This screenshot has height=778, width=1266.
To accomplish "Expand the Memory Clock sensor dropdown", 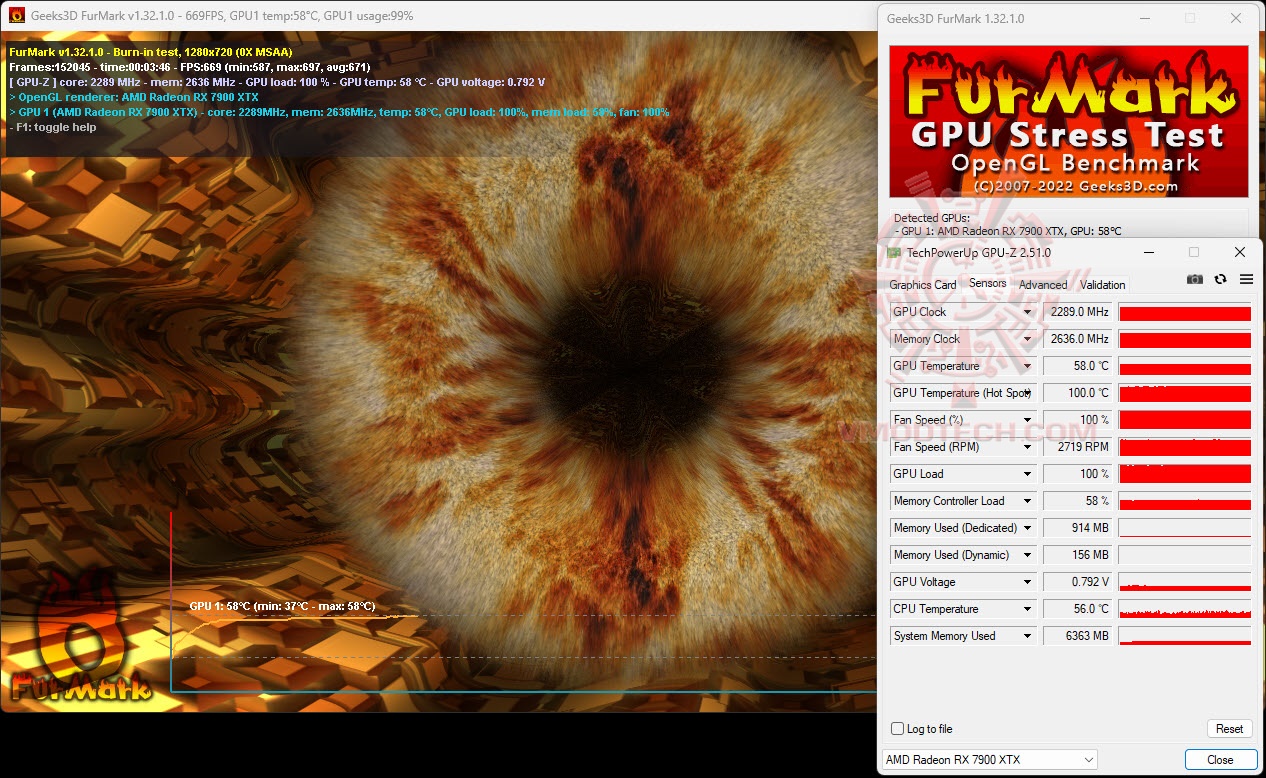I will (x=1027, y=339).
